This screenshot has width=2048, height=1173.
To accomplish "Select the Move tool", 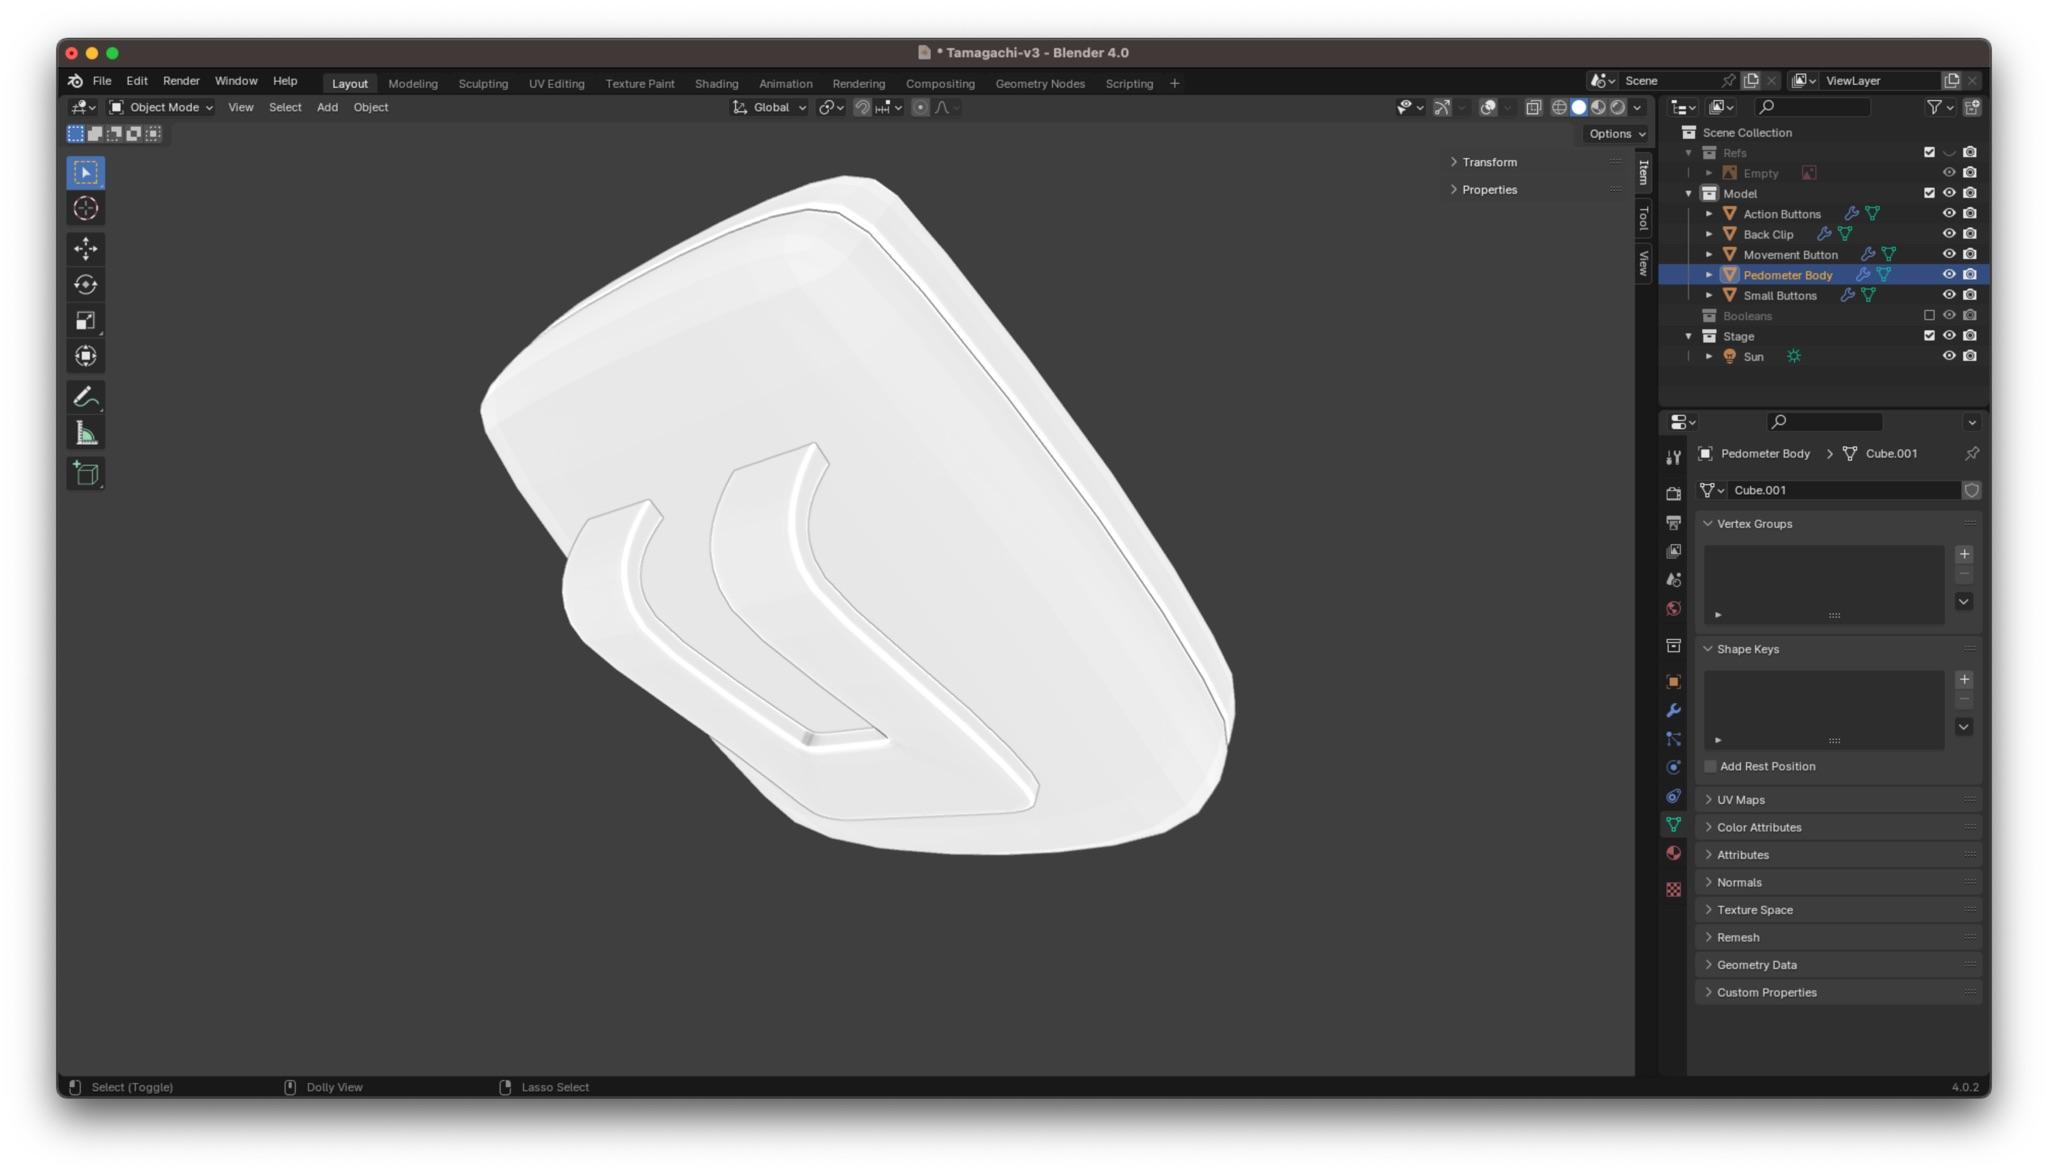I will pyautogui.click(x=86, y=248).
